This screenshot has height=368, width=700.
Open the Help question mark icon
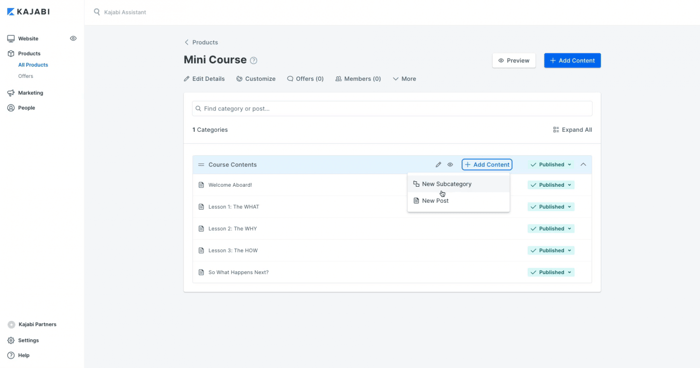pos(11,355)
